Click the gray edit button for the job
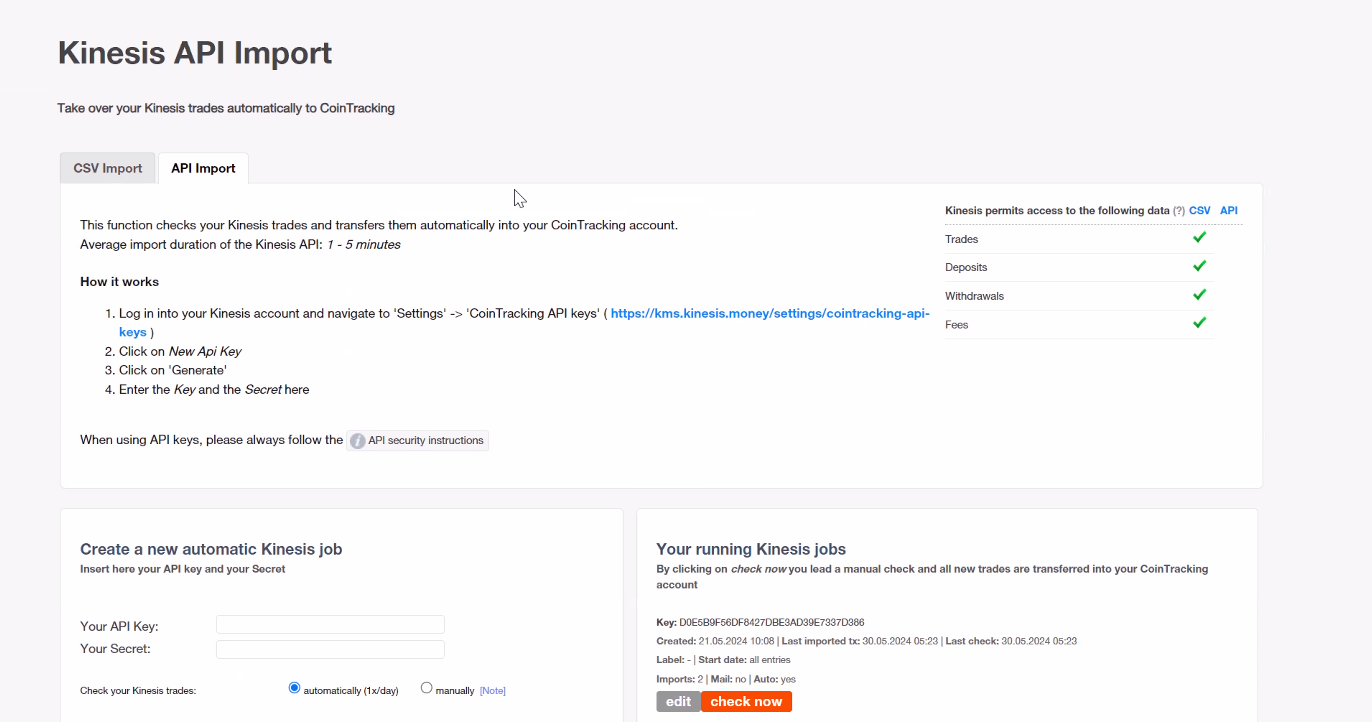This screenshot has height=722, width=1372. [x=678, y=702]
